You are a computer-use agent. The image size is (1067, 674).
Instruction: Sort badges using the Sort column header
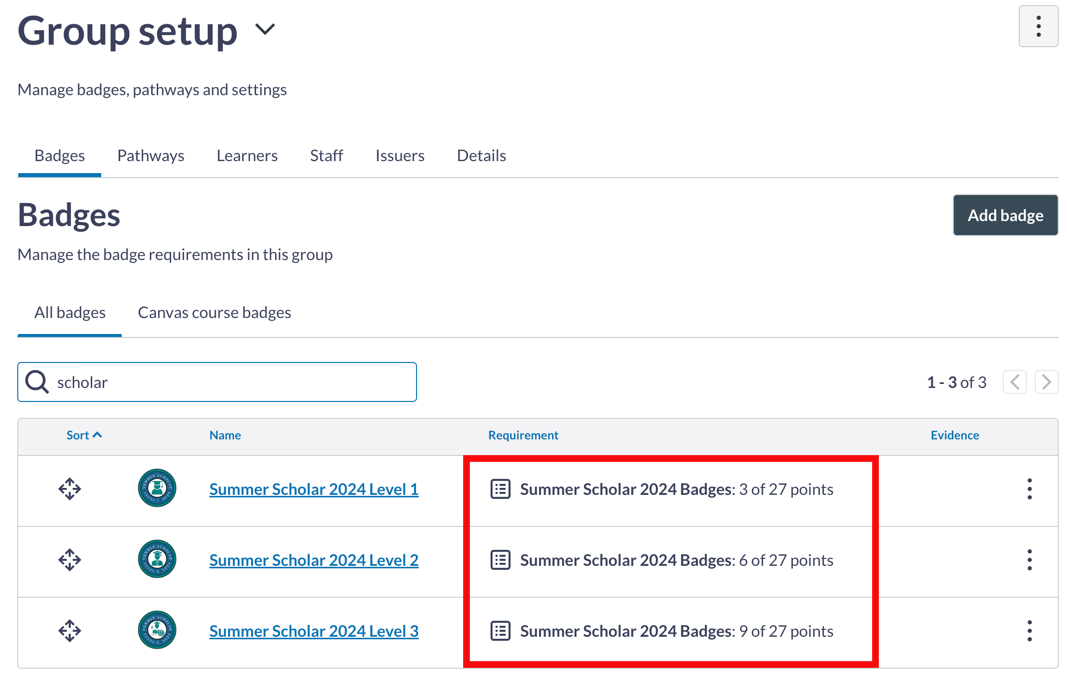(84, 435)
